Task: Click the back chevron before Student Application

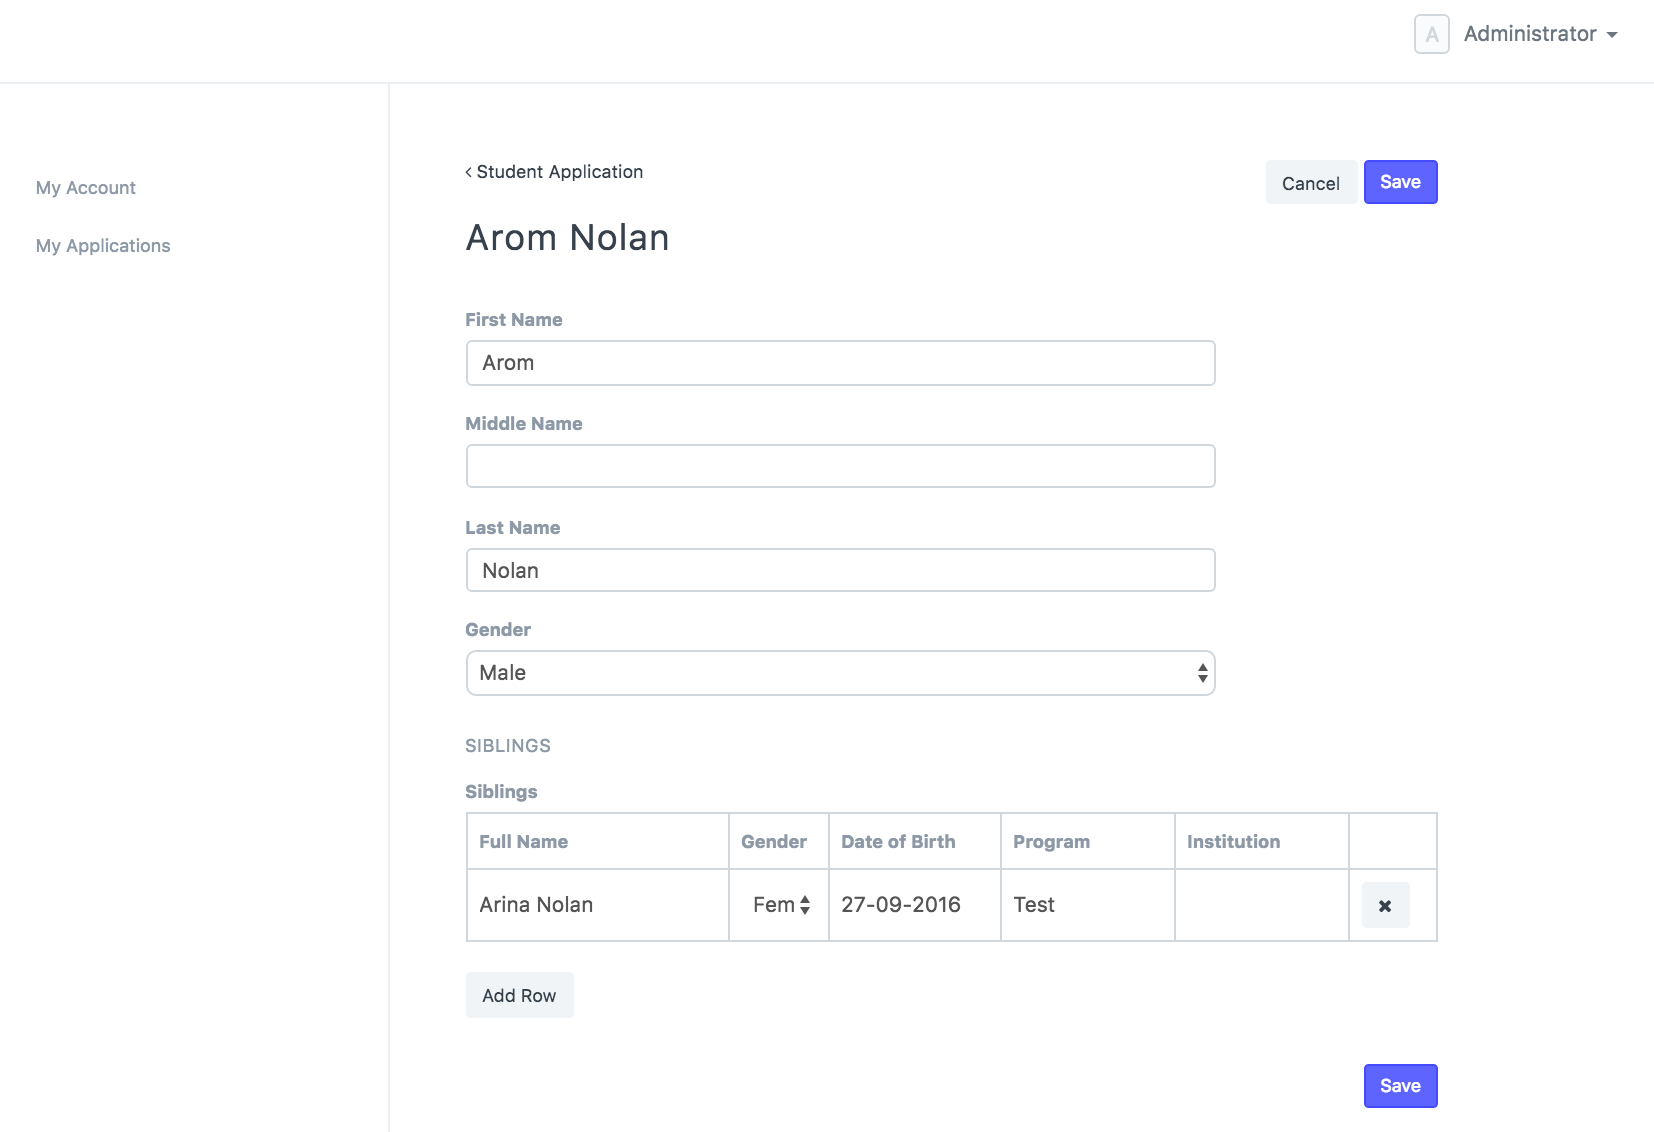Action: pyautogui.click(x=467, y=171)
